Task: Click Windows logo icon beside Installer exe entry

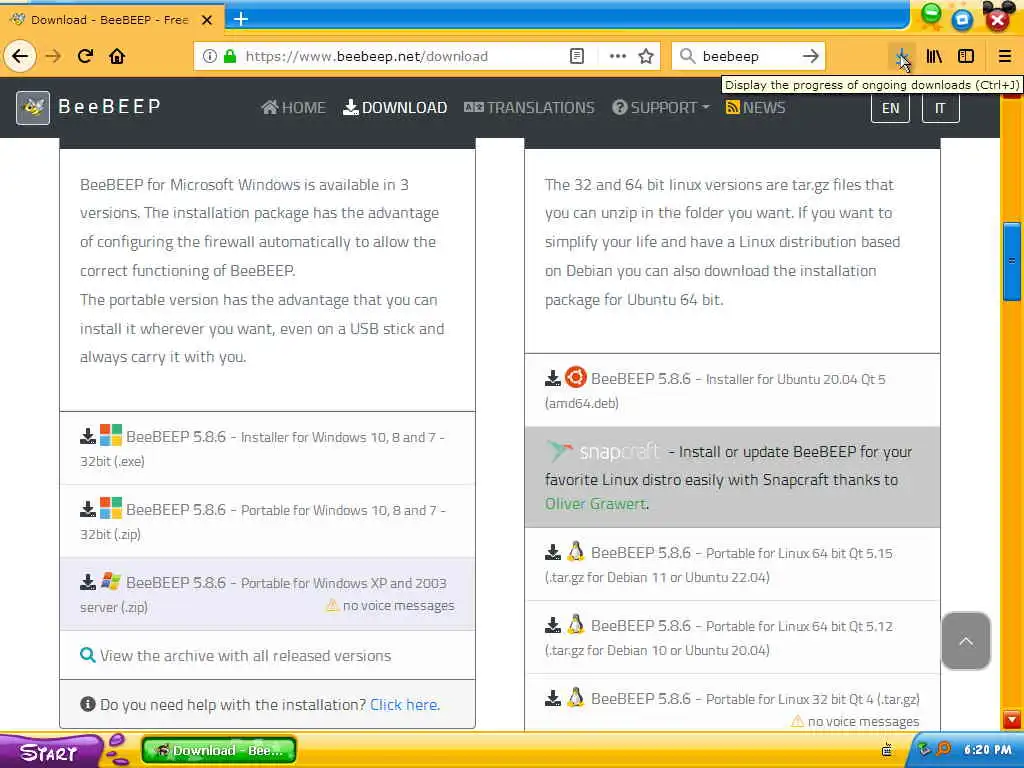Action: pos(110,435)
